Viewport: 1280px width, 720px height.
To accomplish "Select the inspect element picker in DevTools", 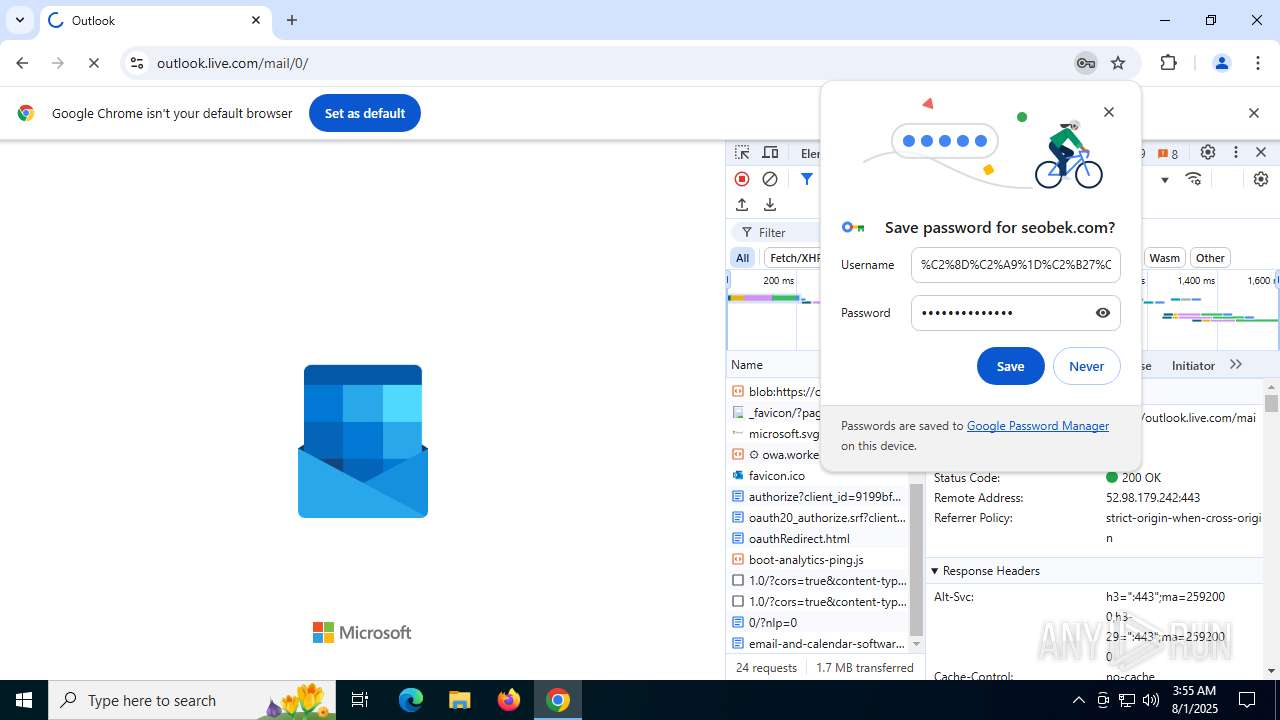I will tap(742, 153).
